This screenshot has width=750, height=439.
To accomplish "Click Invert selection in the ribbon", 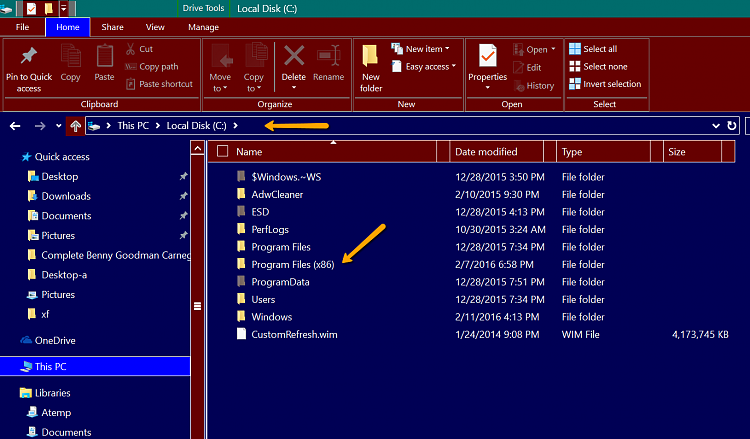I will [605, 84].
